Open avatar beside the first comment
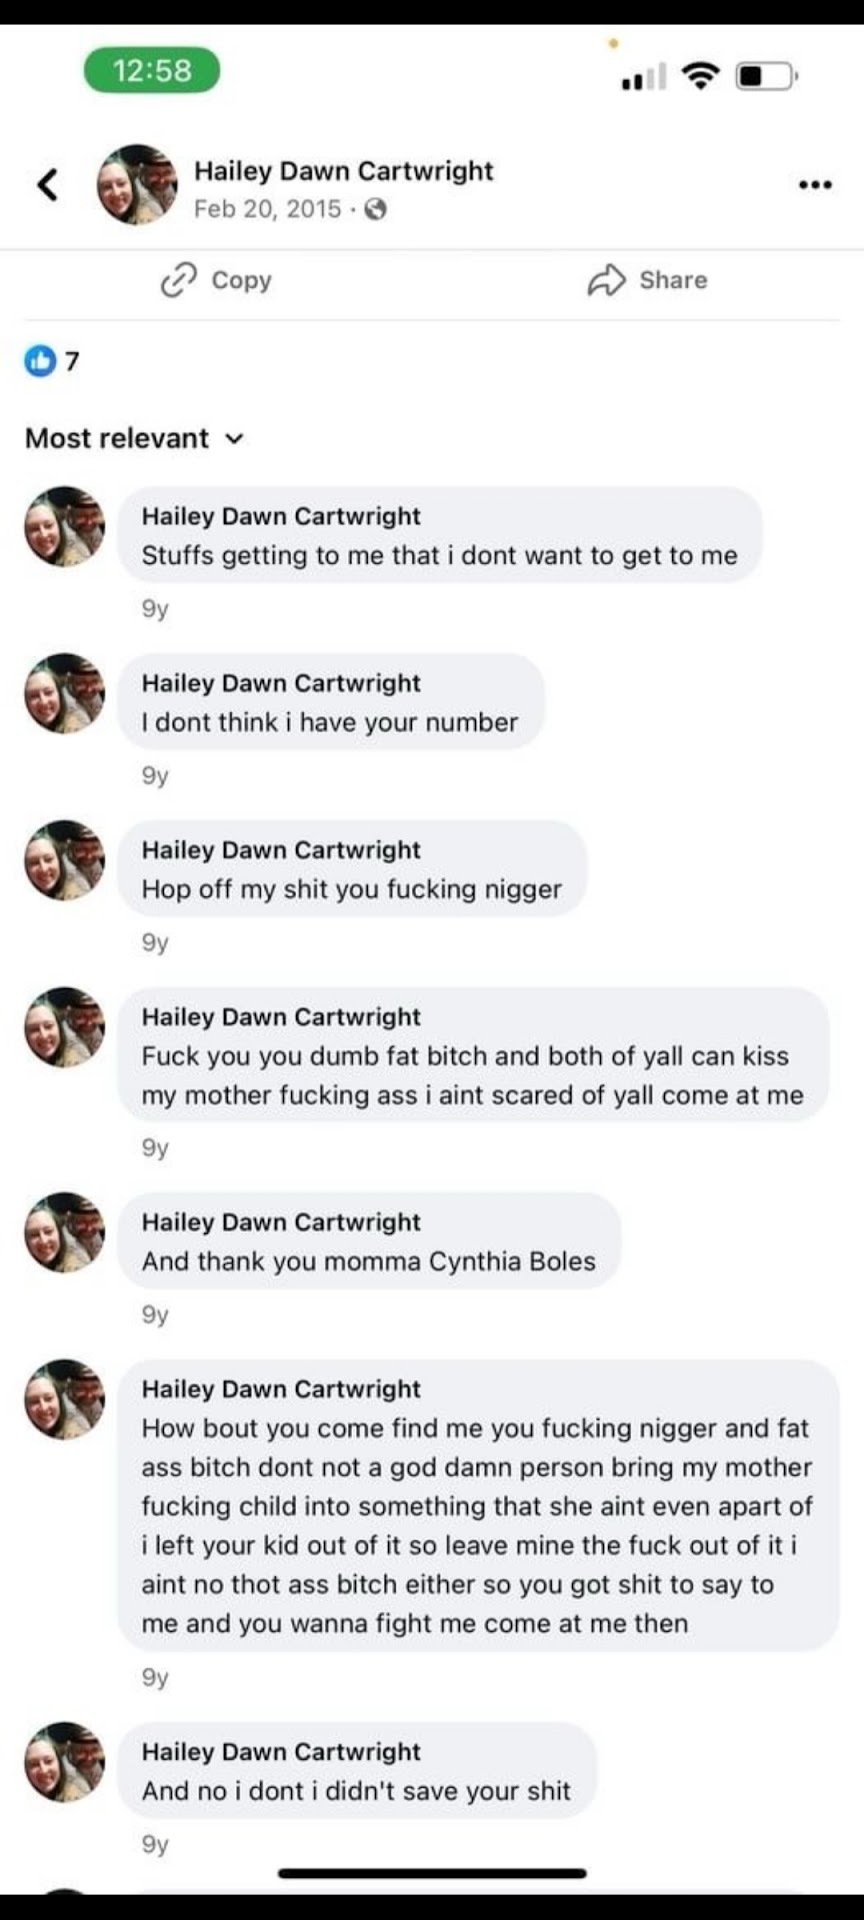This screenshot has height=1920, width=864. coord(65,527)
